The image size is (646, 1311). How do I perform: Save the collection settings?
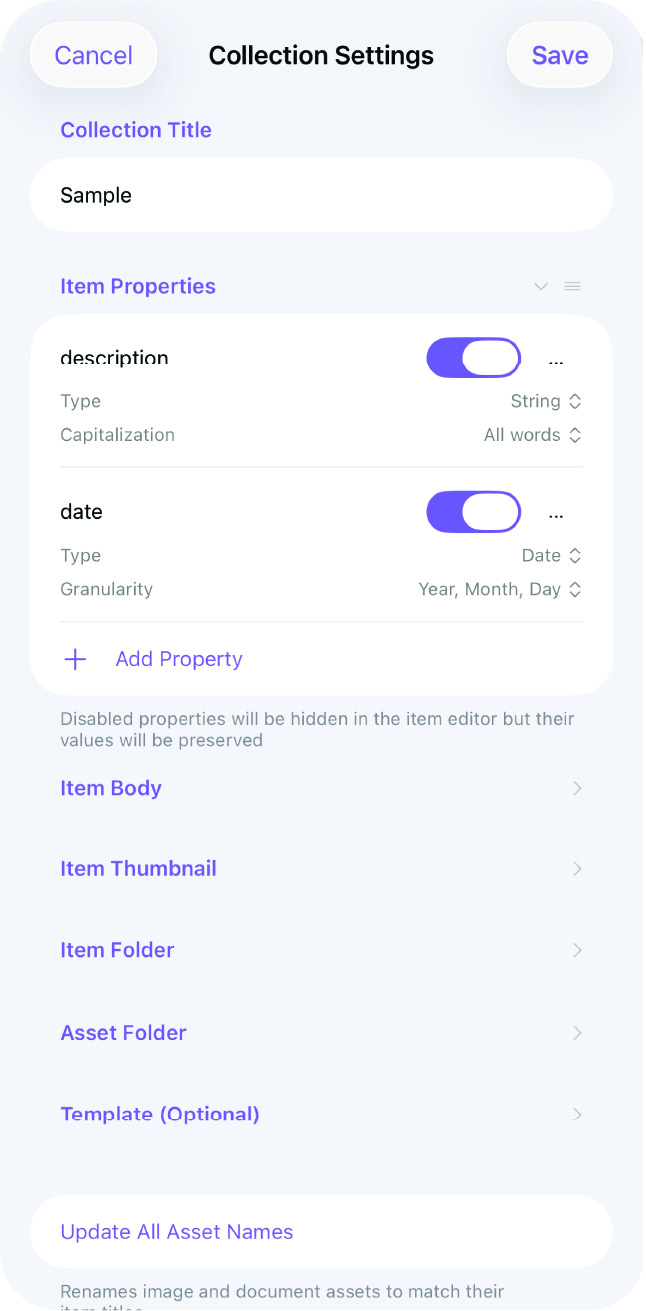(559, 55)
